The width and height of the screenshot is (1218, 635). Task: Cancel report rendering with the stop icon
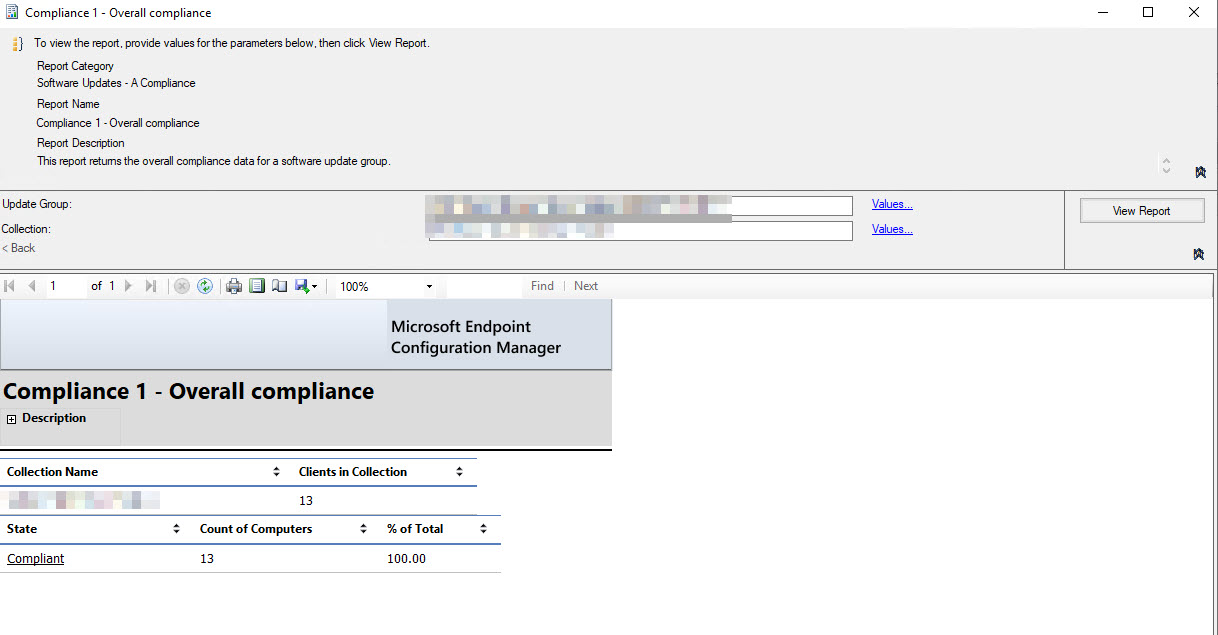click(x=182, y=286)
